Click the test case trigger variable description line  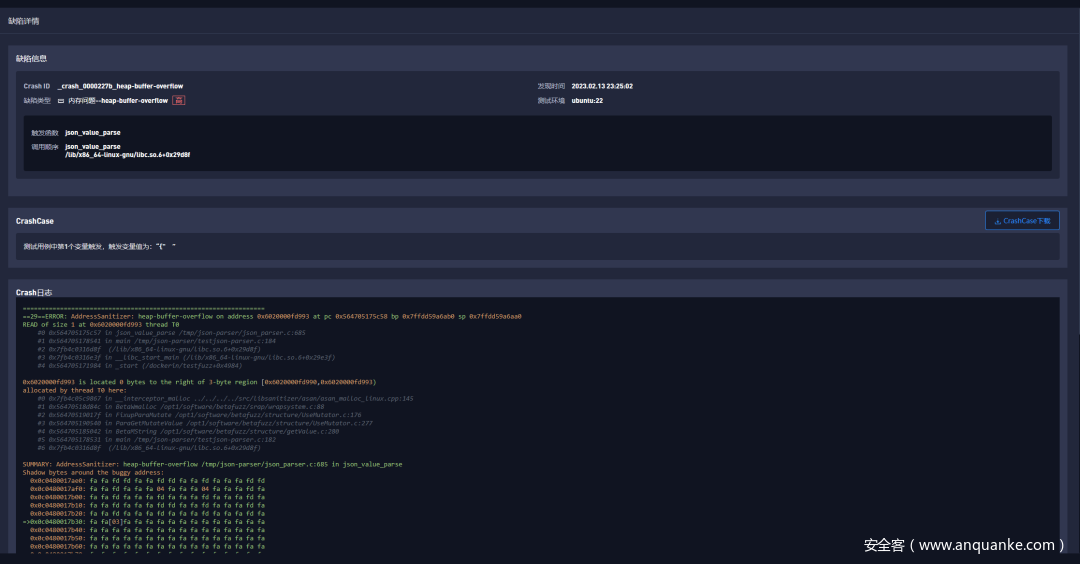tap(100, 246)
